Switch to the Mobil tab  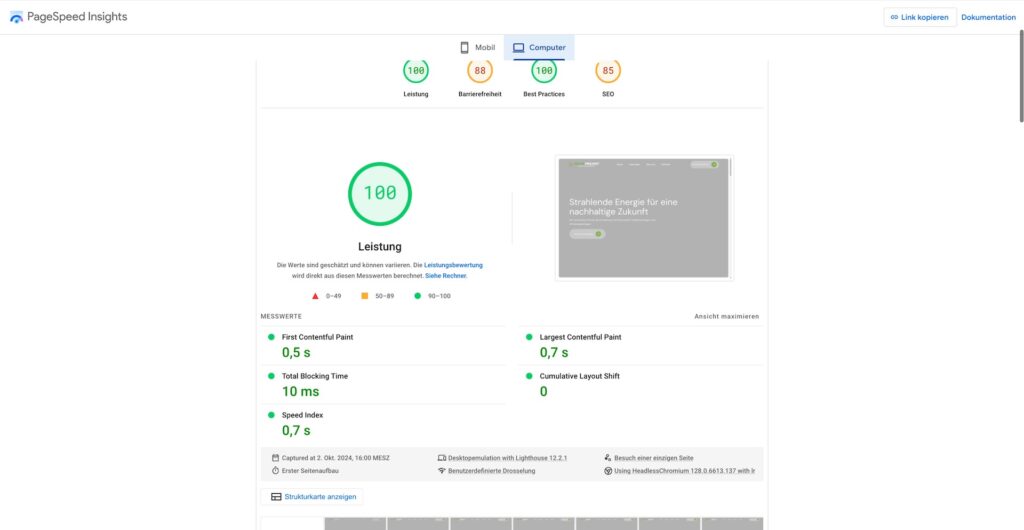pyautogui.click(x=477, y=48)
